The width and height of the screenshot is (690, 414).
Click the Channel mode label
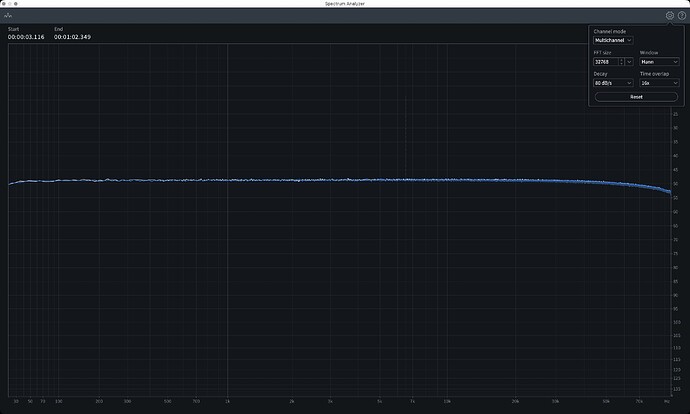coord(609,31)
